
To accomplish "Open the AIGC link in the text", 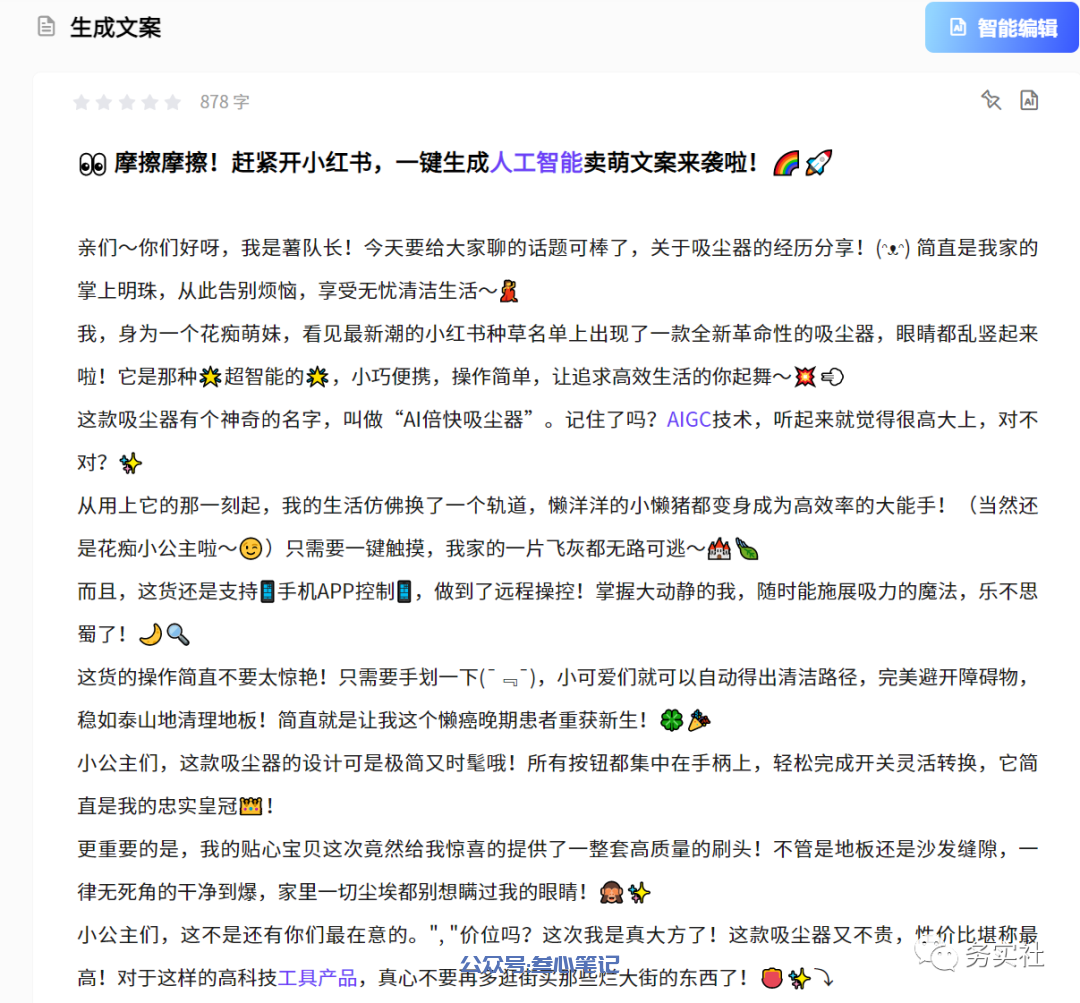I will pyautogui.click(x=689, y=420).
